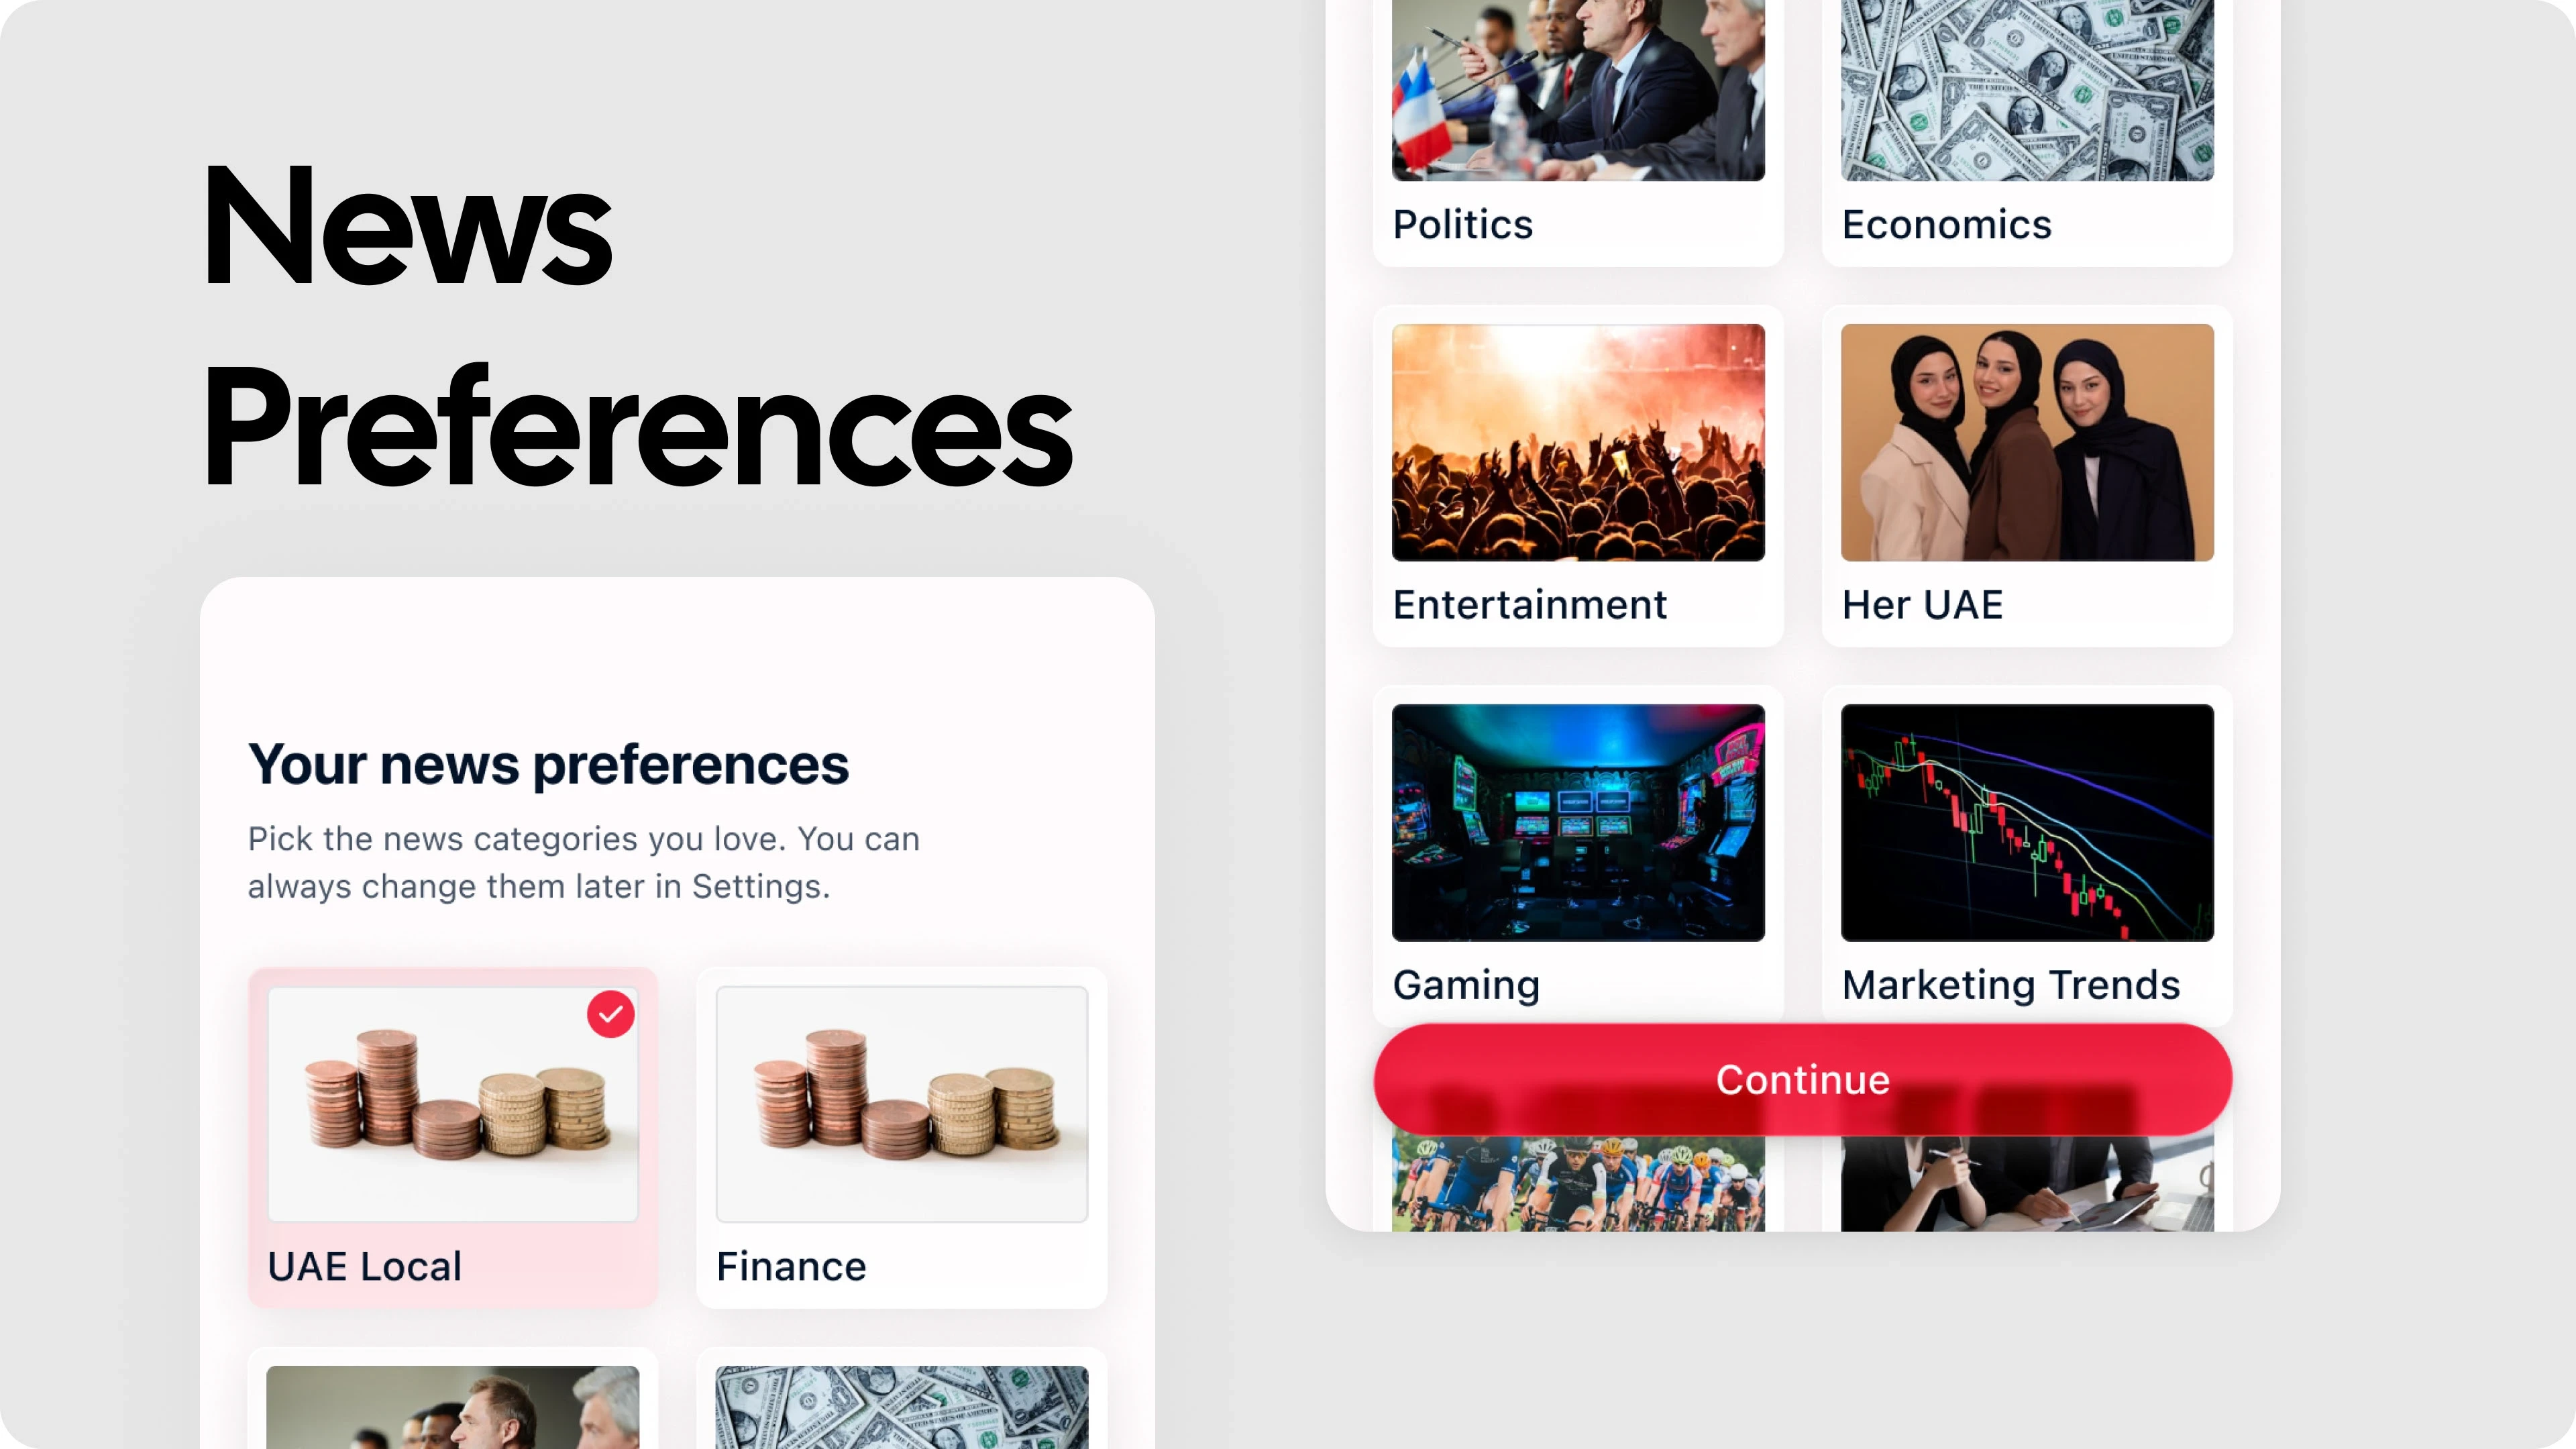
Task: Tap the candlestick chart image
Action: tap(2027, 822)
